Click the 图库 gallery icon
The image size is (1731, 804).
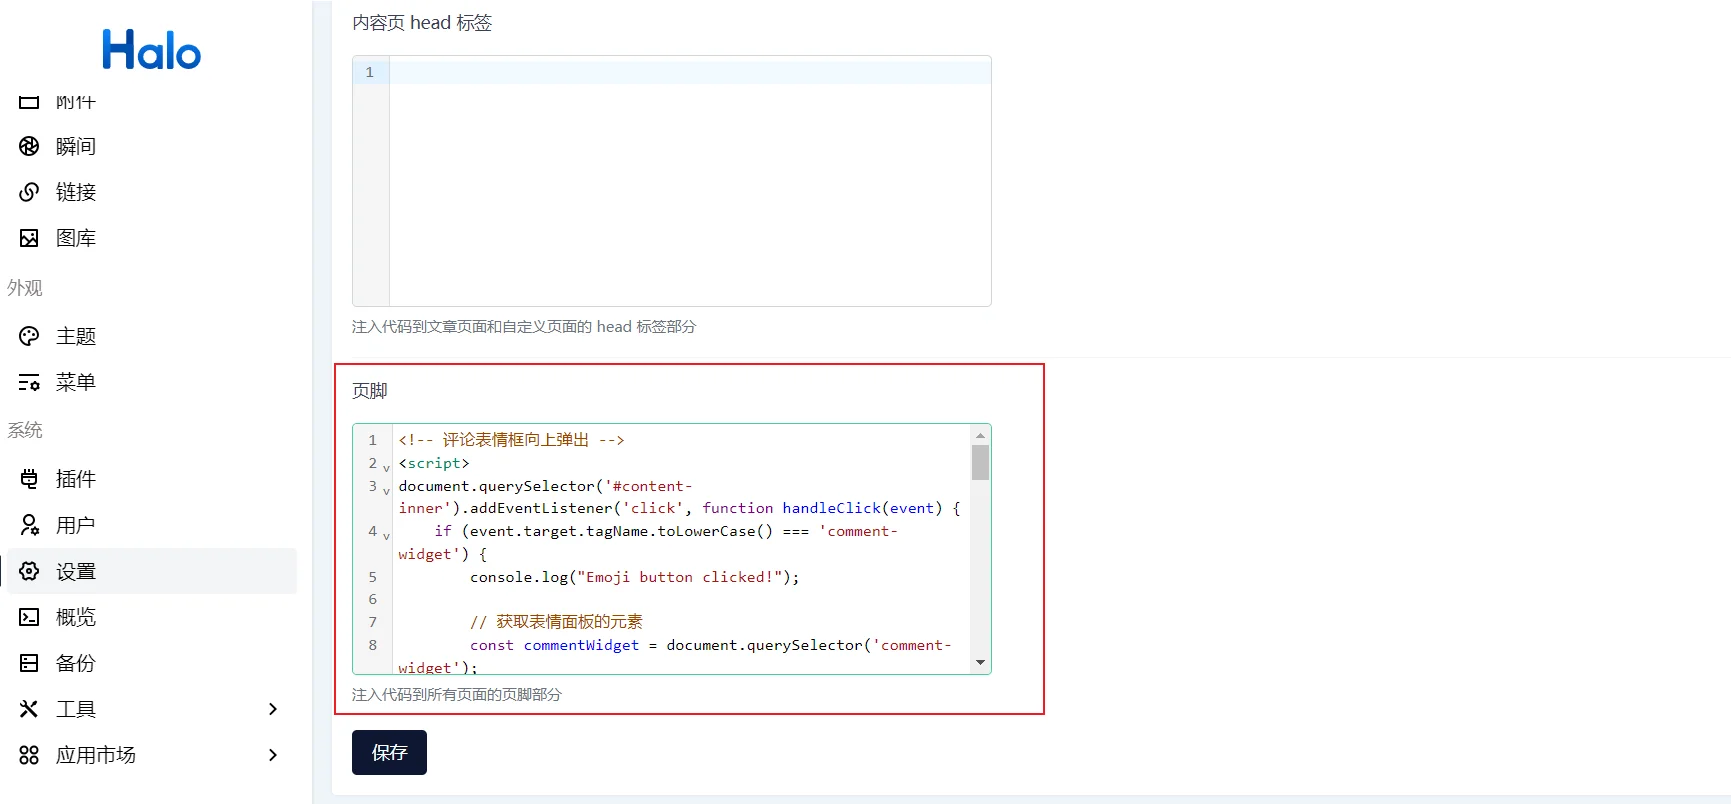29,238
